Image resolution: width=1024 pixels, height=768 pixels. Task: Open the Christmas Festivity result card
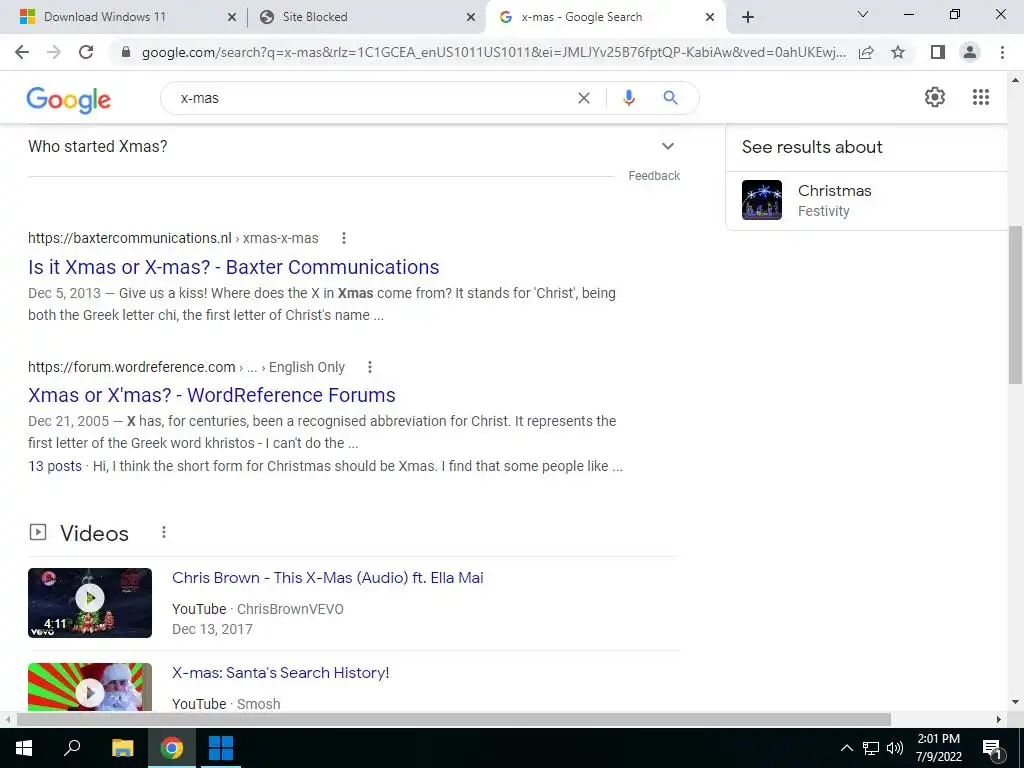pyautogui.click(x=867, y=200)
